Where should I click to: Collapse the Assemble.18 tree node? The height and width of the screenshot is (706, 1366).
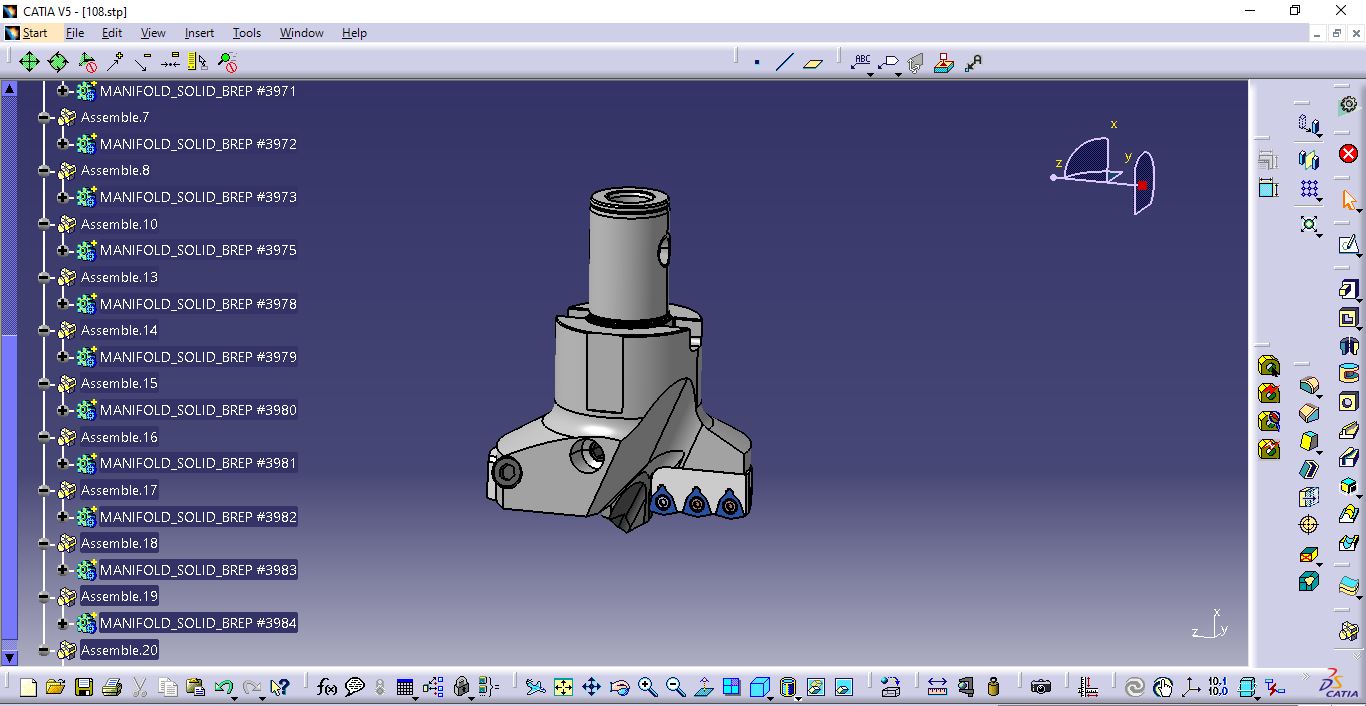click(44, 543)
